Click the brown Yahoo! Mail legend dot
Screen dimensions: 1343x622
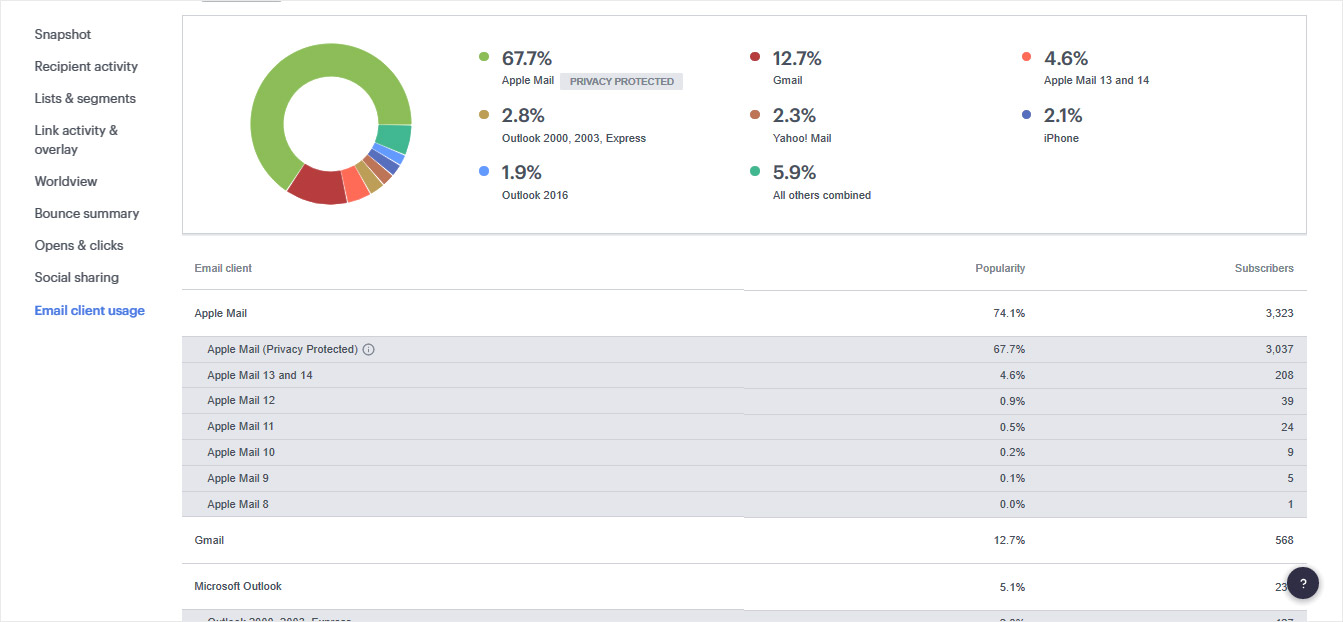click(755, 115)
